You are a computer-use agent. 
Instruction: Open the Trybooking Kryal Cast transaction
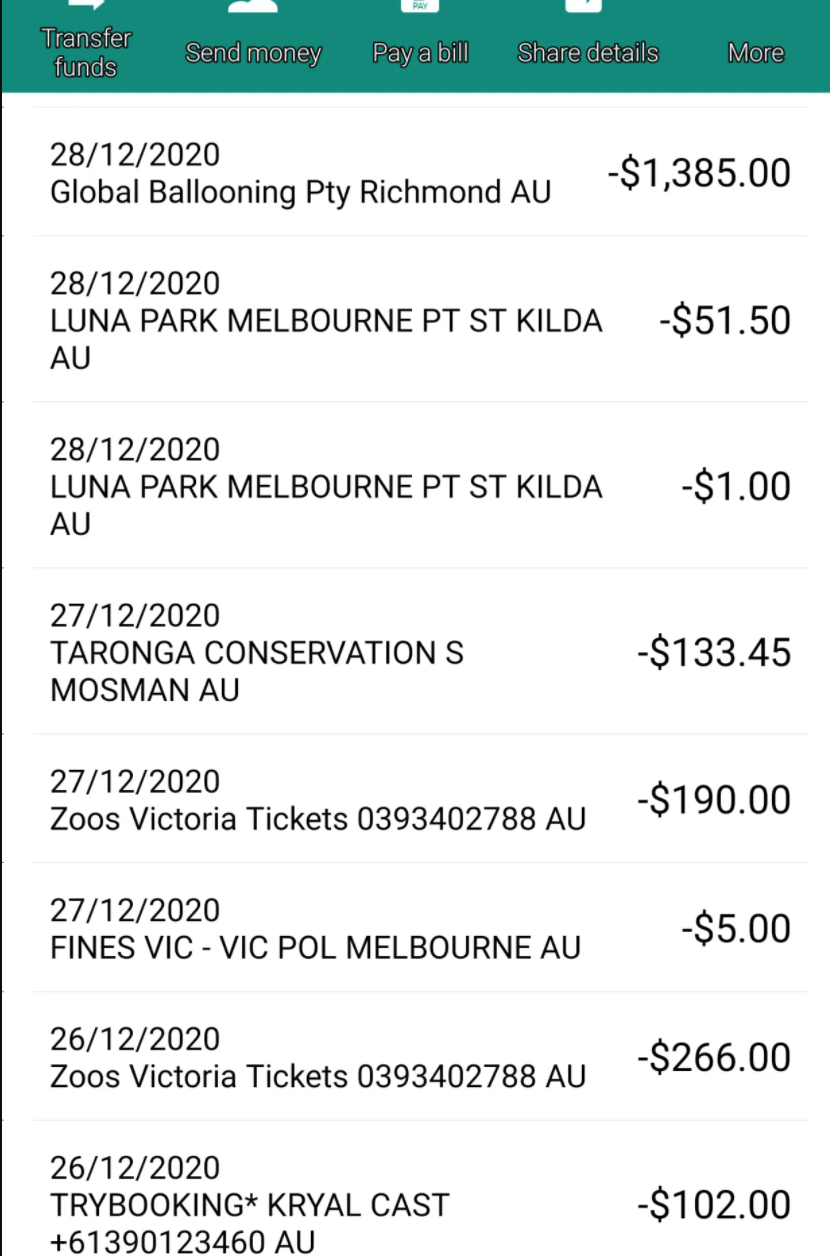420,1189
